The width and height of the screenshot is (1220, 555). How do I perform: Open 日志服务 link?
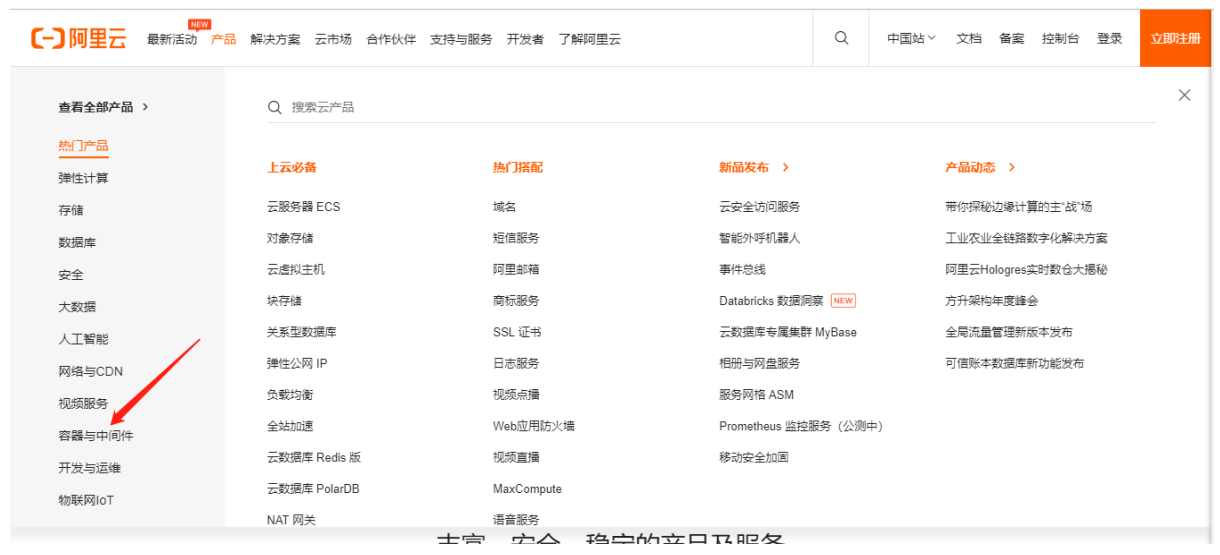pos(516,364)
